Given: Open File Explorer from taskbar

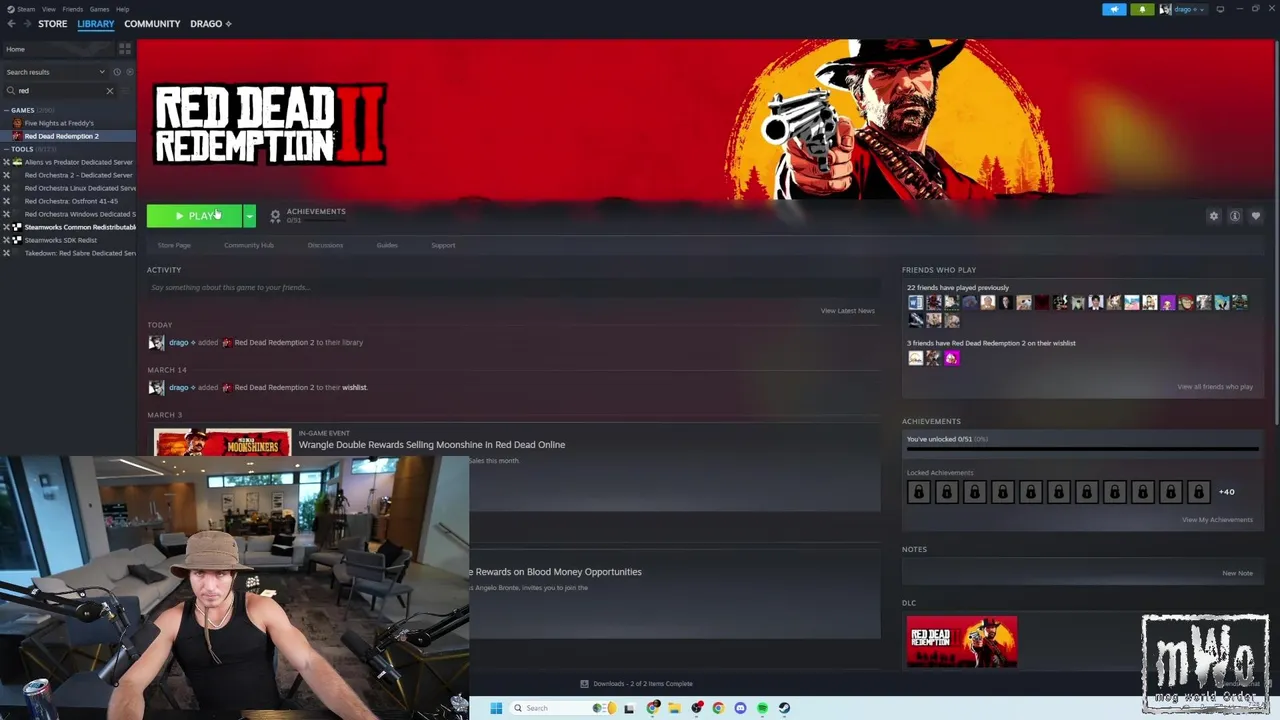Looking at the screenshot, I should [674, 708].
